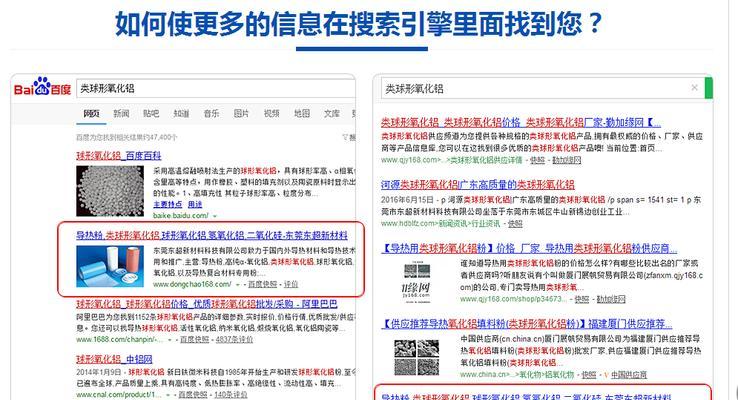Open 快照 for the qjy168.com first result
Viewport: 738px width, 400px height.
(537, 160)
